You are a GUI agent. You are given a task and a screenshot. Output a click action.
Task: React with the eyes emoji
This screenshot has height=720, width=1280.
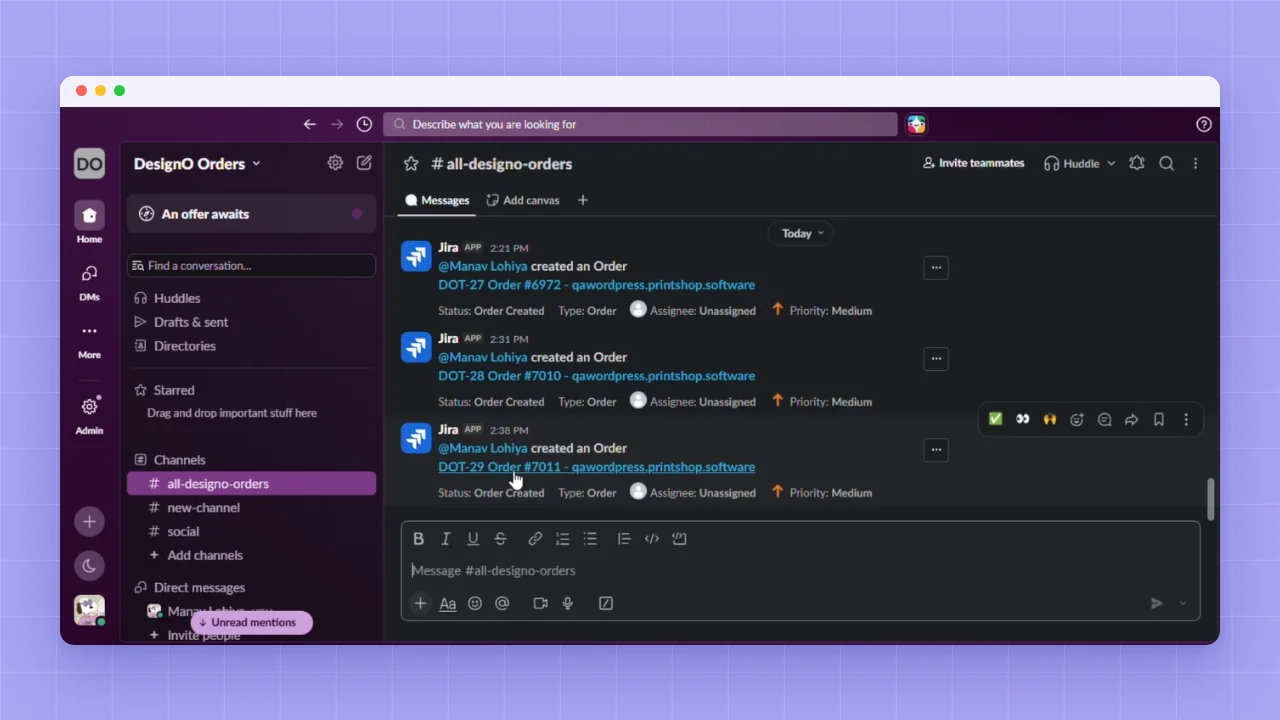1022,419
